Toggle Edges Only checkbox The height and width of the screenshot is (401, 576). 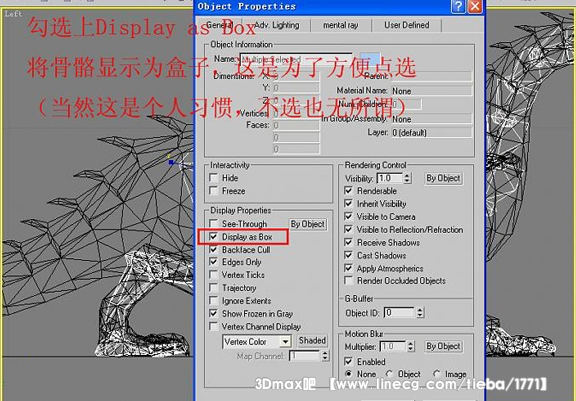point(213,262)
